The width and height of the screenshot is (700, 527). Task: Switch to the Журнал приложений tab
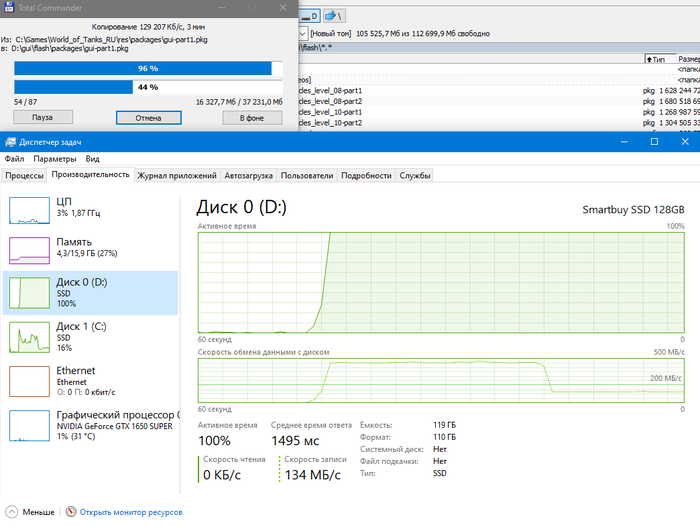177,176
